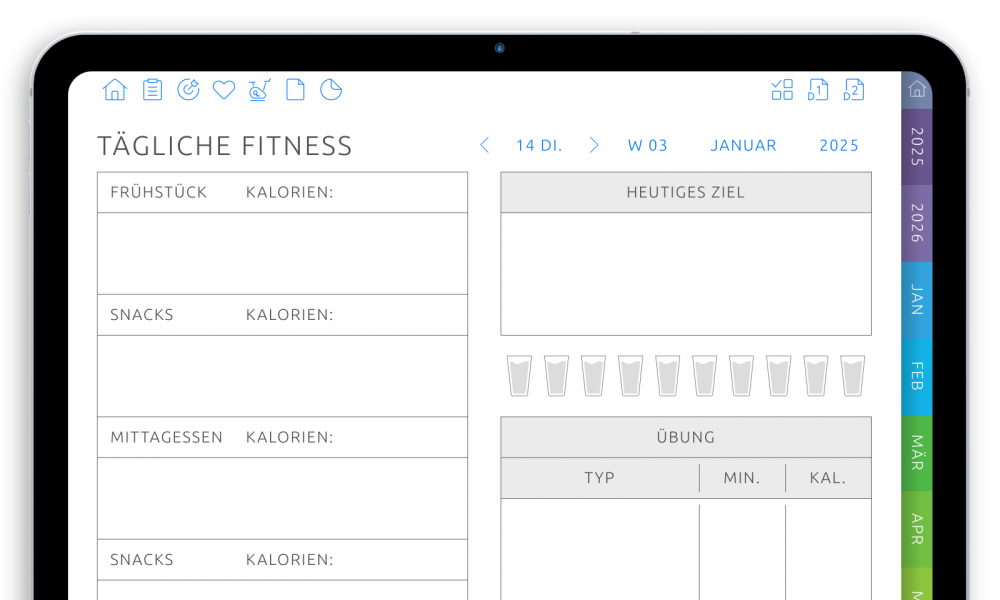Click the MITTAGESSEN label
The image size is (1000, 600).
166,437
